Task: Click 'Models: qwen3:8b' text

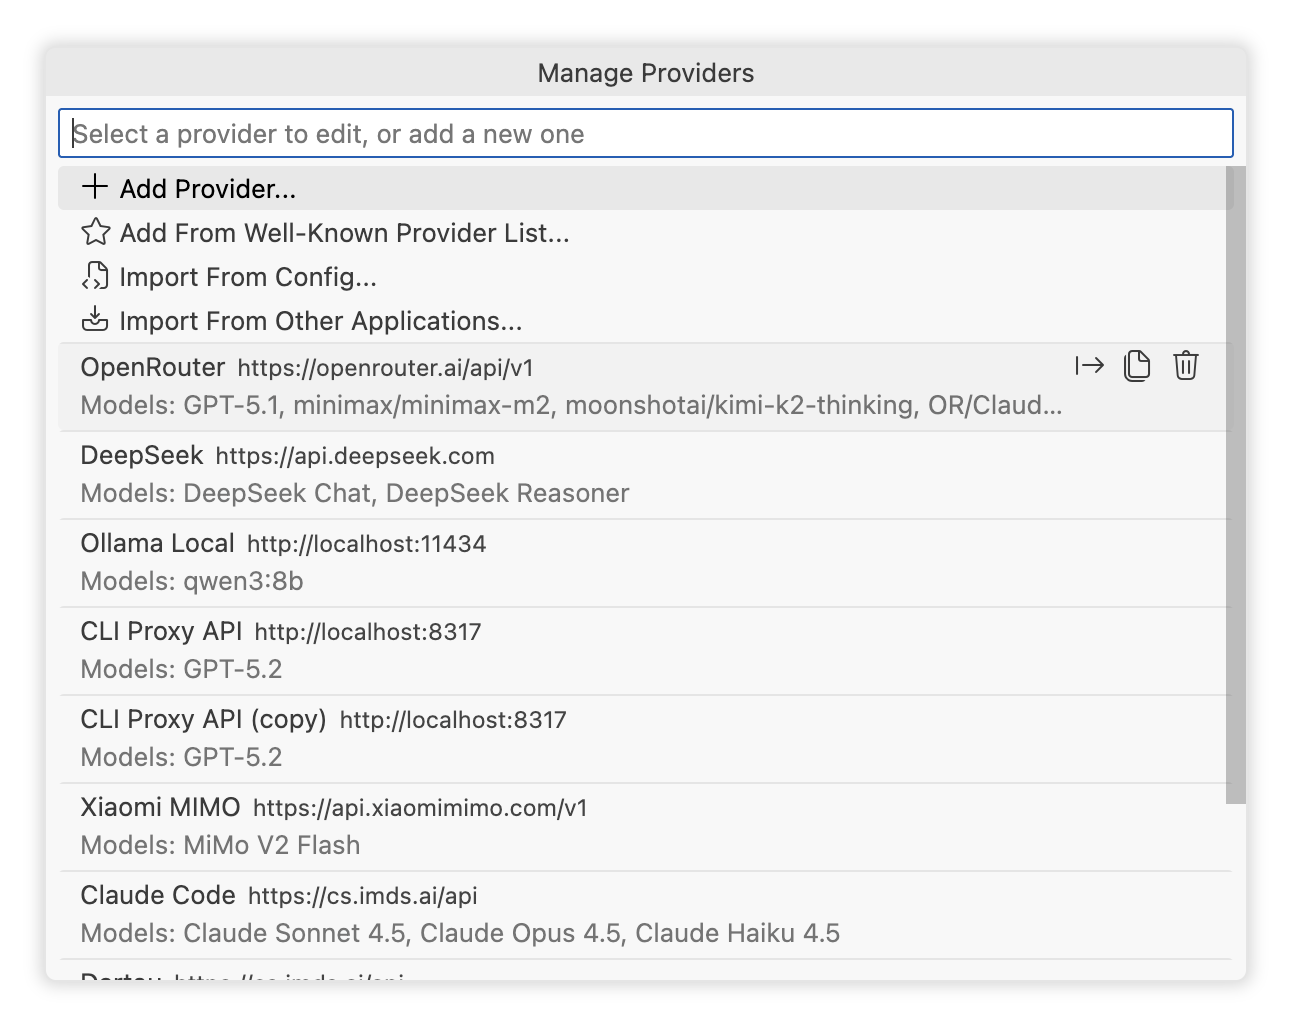Action: 192,581
